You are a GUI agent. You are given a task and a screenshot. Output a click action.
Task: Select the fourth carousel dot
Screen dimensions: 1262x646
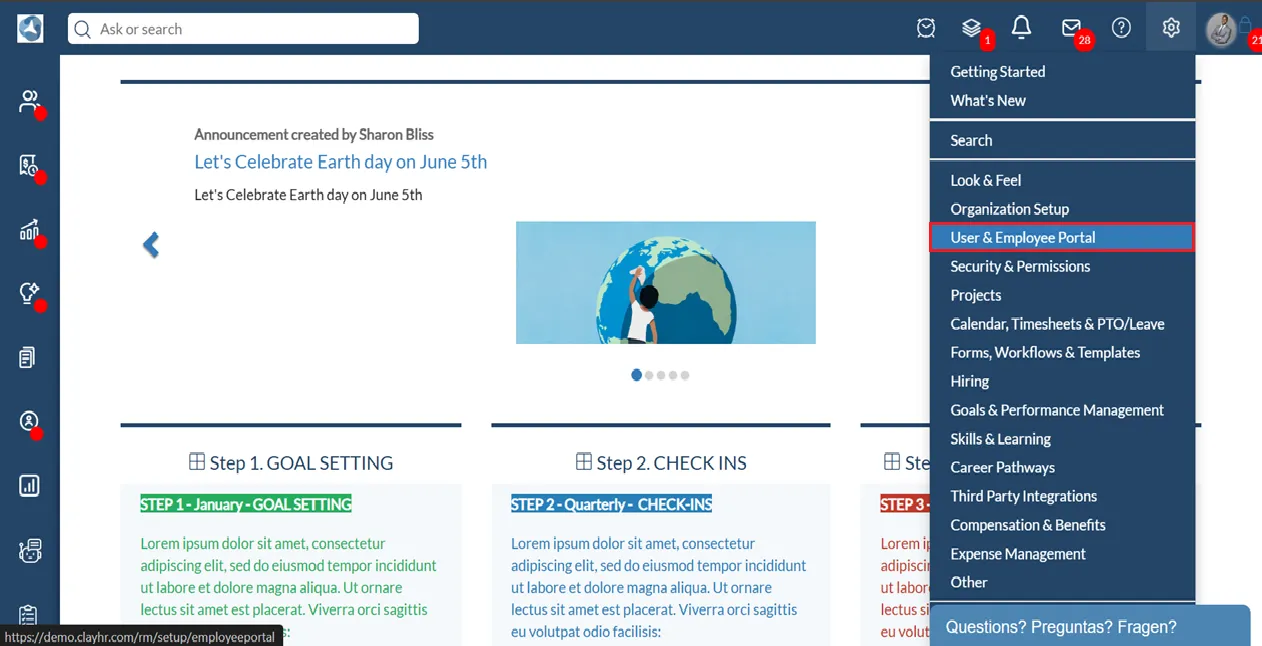[x=673, y=376]
